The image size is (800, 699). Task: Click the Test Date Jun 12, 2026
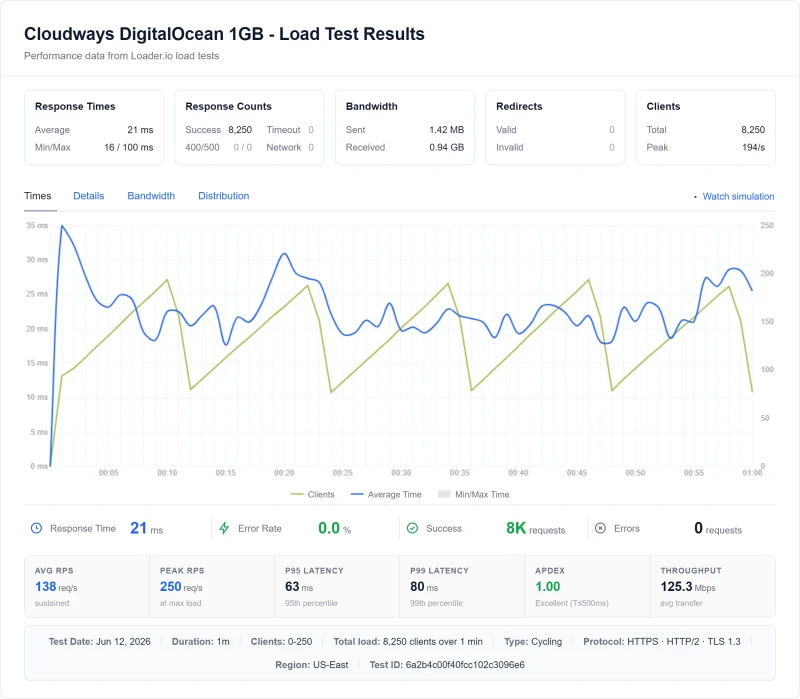[99, 641]
